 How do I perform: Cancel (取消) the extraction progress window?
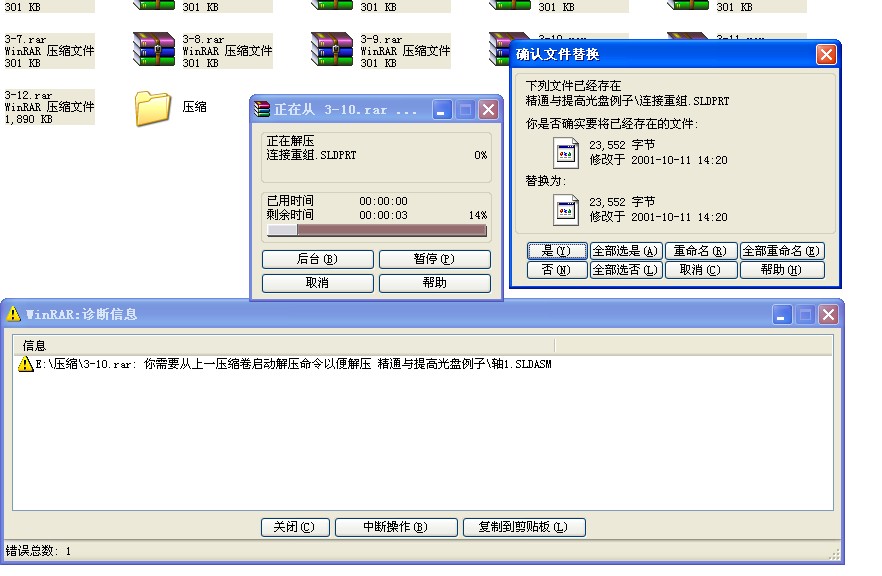tap(317, 283)
